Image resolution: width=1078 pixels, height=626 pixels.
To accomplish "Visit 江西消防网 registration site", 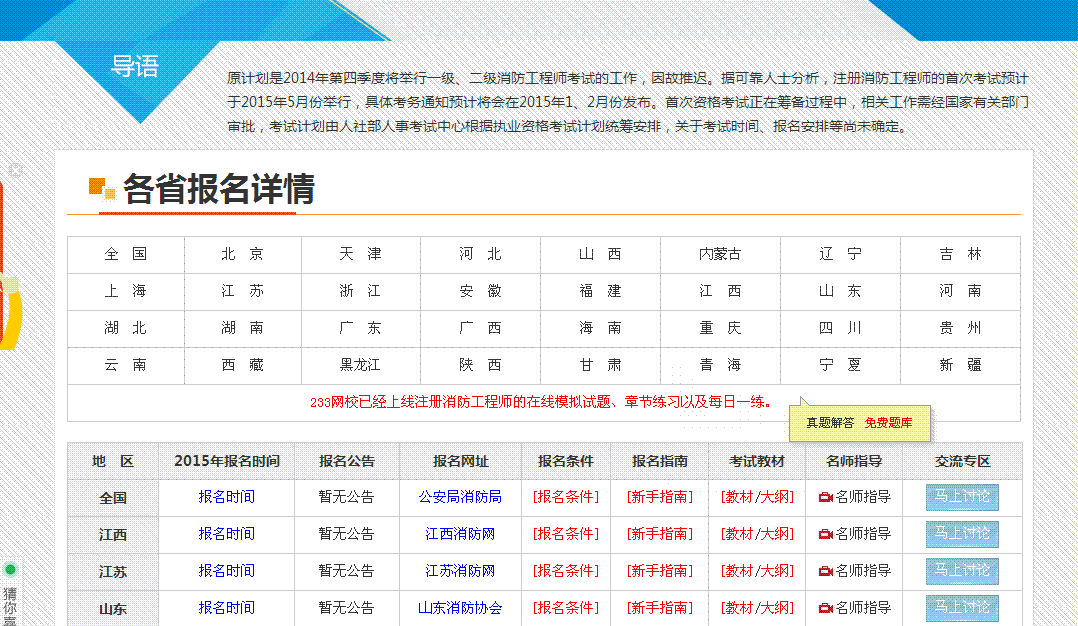I will click(460, 534).
